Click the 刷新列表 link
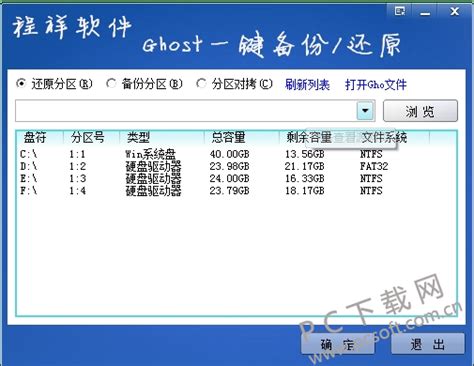 pyautogui.click(x=307, y=85)
